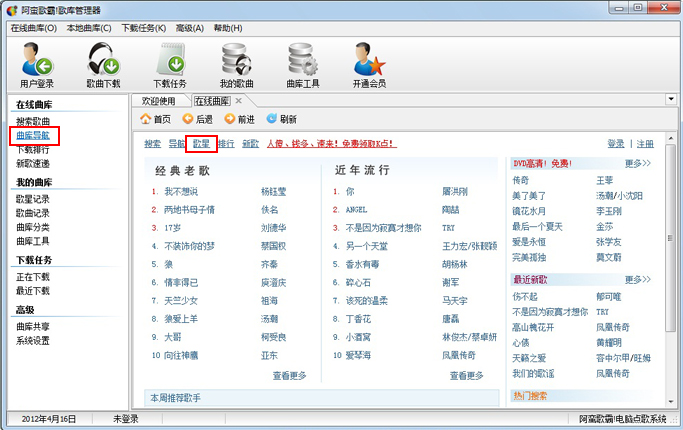The height and width of the screenshot is (430, 683).
Task: Click 查看更多 under 近年流行
Action: (467, 376)
